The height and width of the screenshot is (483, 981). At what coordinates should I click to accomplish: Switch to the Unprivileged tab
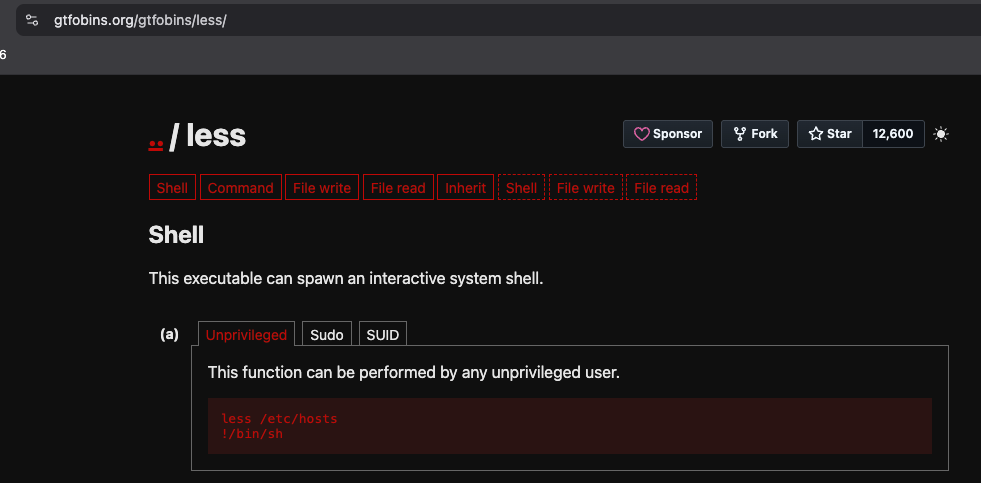click(246, 335)
